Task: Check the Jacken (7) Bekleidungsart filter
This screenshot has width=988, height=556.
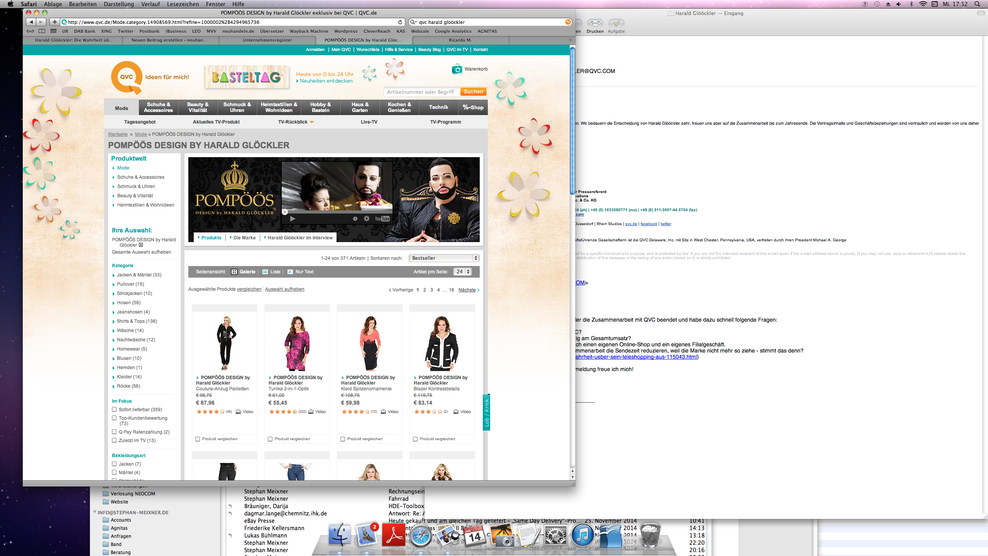Action: pos(115,464)
